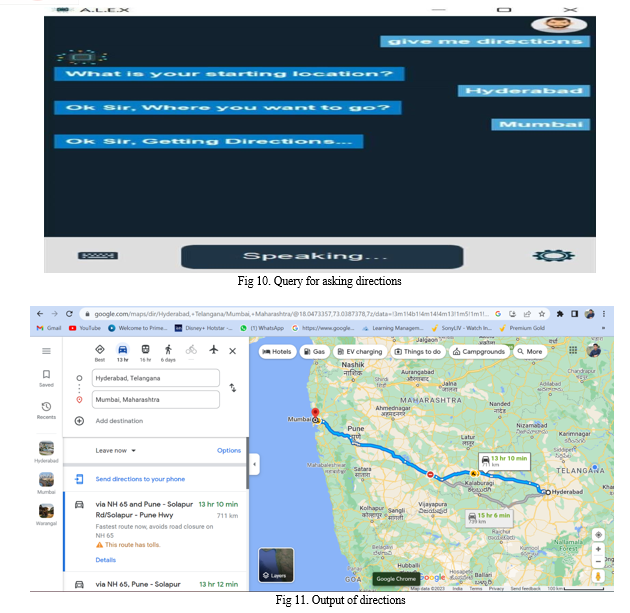The image size is (630, 613).
Task: Click Add destination plus icon
Action: [x=79, y=421]
